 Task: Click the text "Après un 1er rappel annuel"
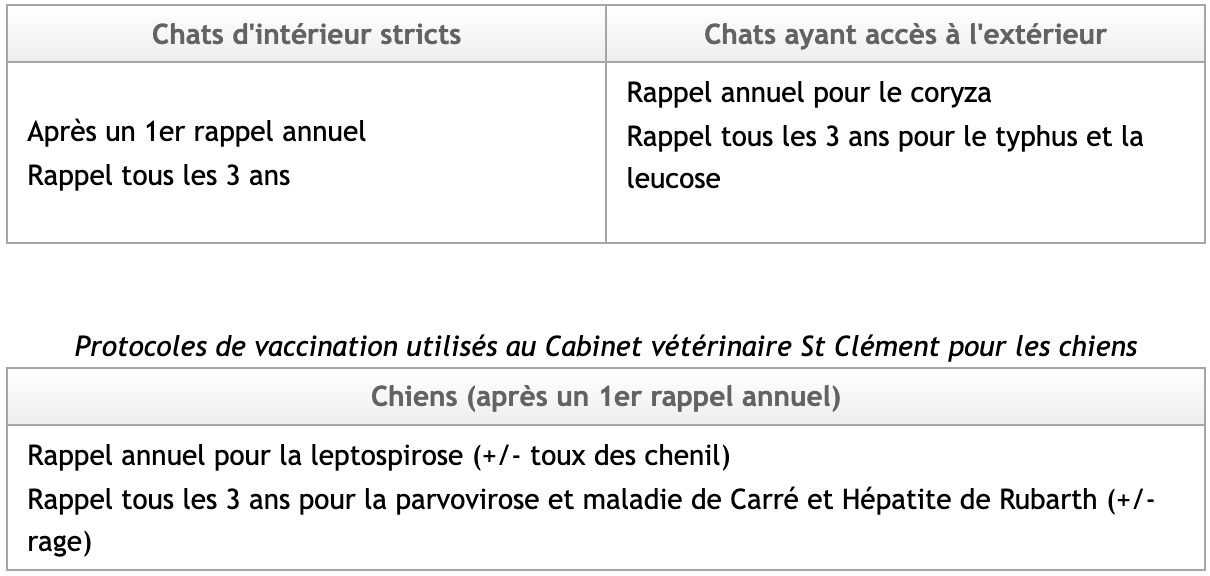(x=196, y=133)
